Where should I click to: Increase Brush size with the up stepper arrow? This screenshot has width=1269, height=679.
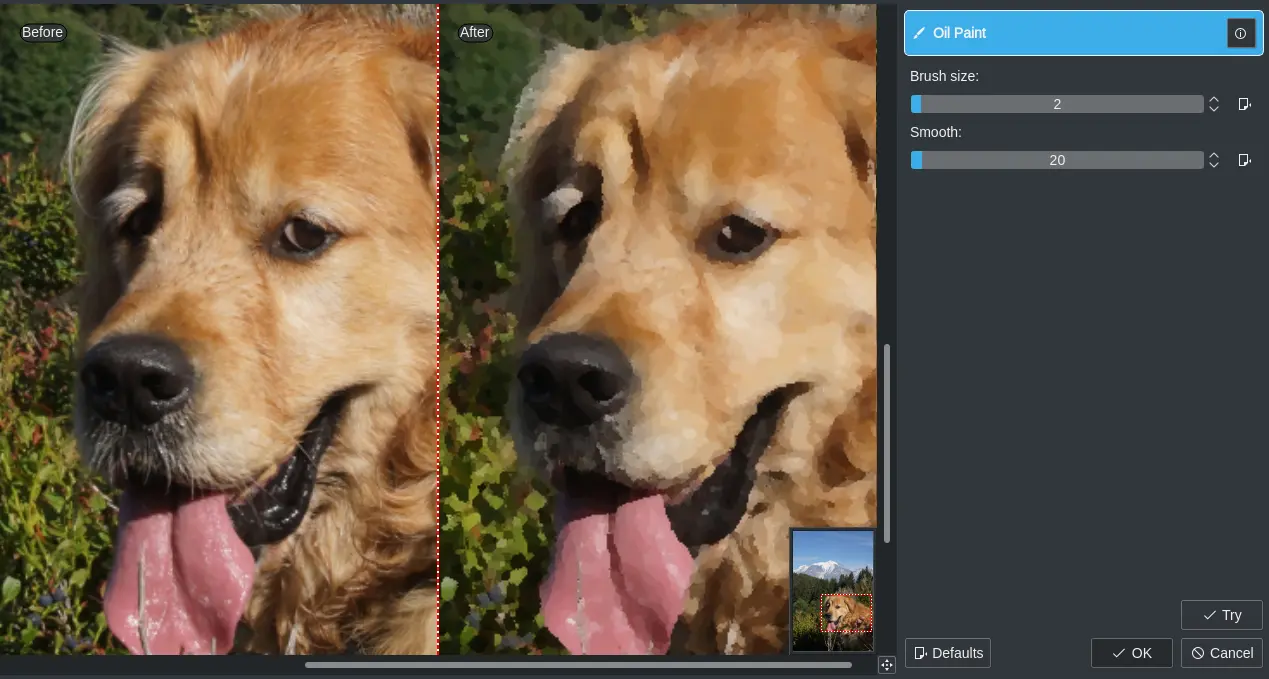pos(1213,98)
